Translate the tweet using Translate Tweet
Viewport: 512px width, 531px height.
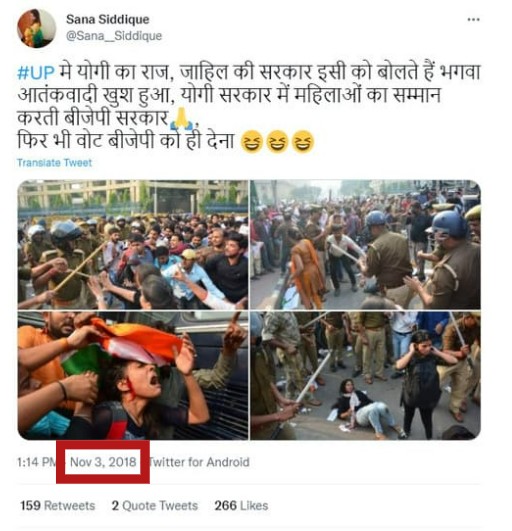[55, 163]
